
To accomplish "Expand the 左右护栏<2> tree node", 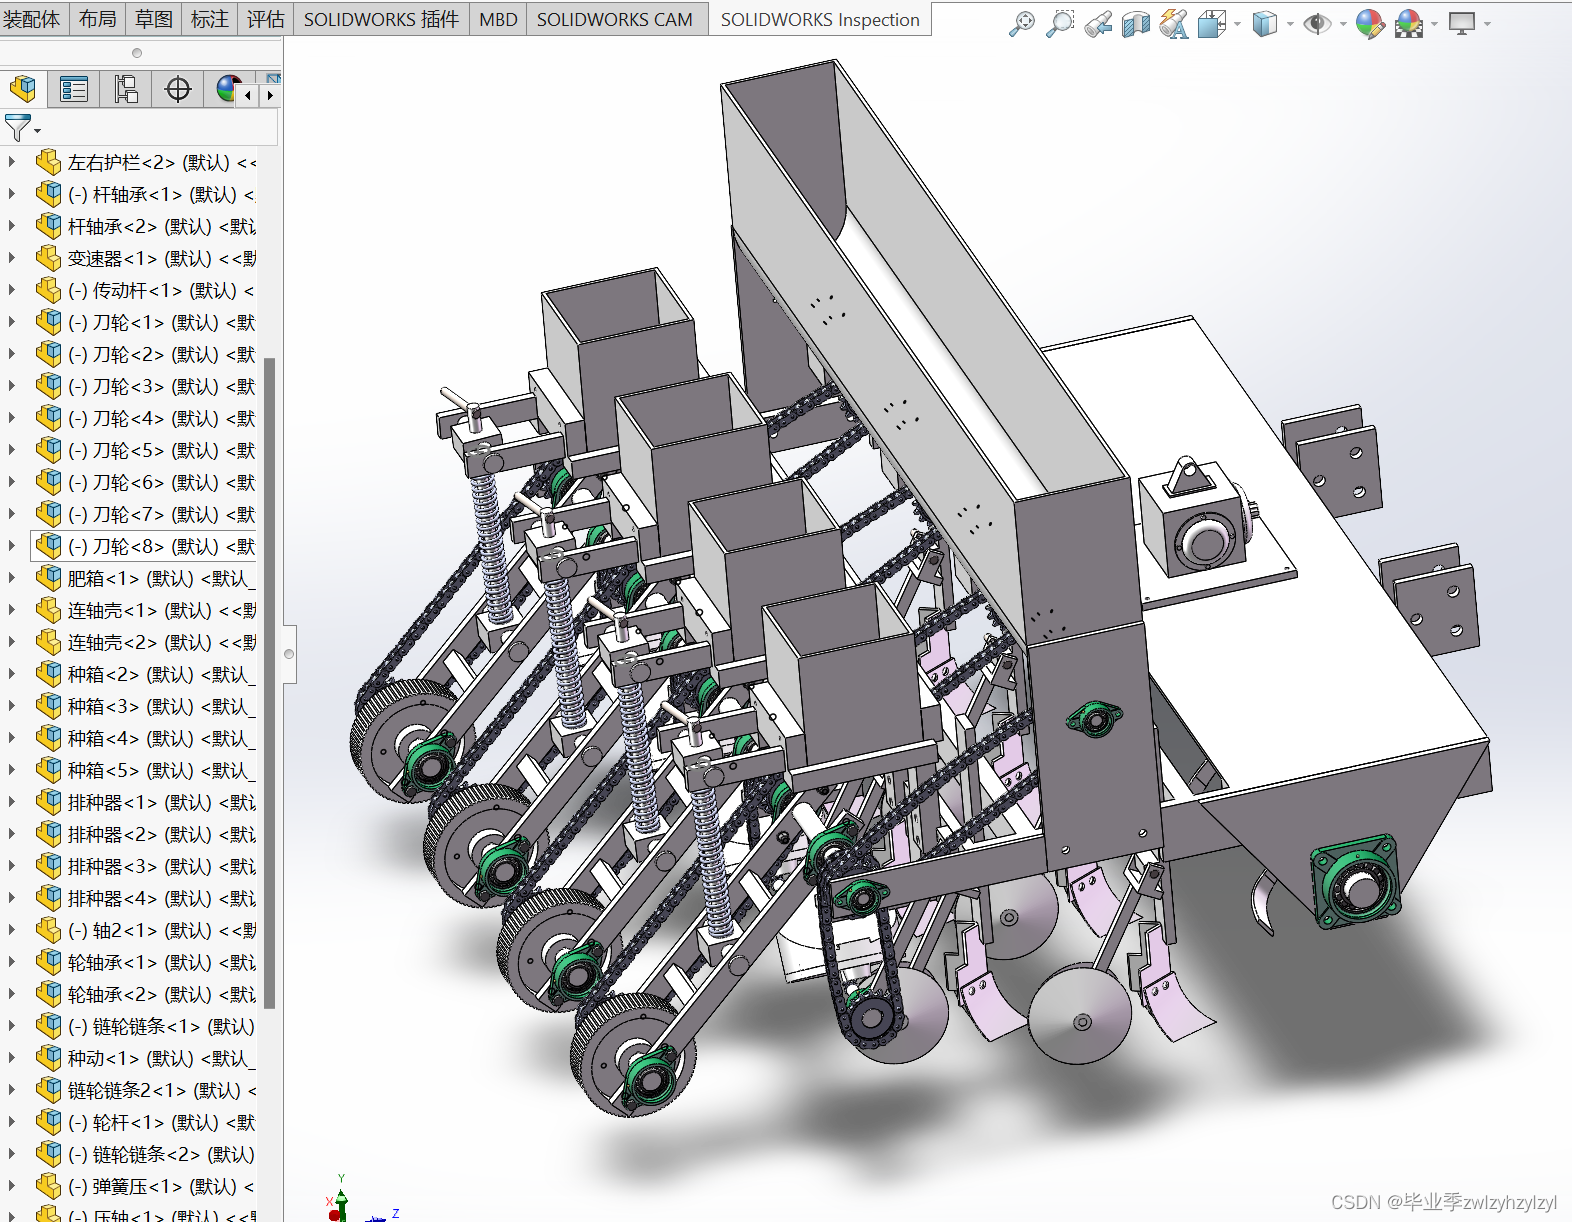I will pyautogui.click(x=11, y=161).
